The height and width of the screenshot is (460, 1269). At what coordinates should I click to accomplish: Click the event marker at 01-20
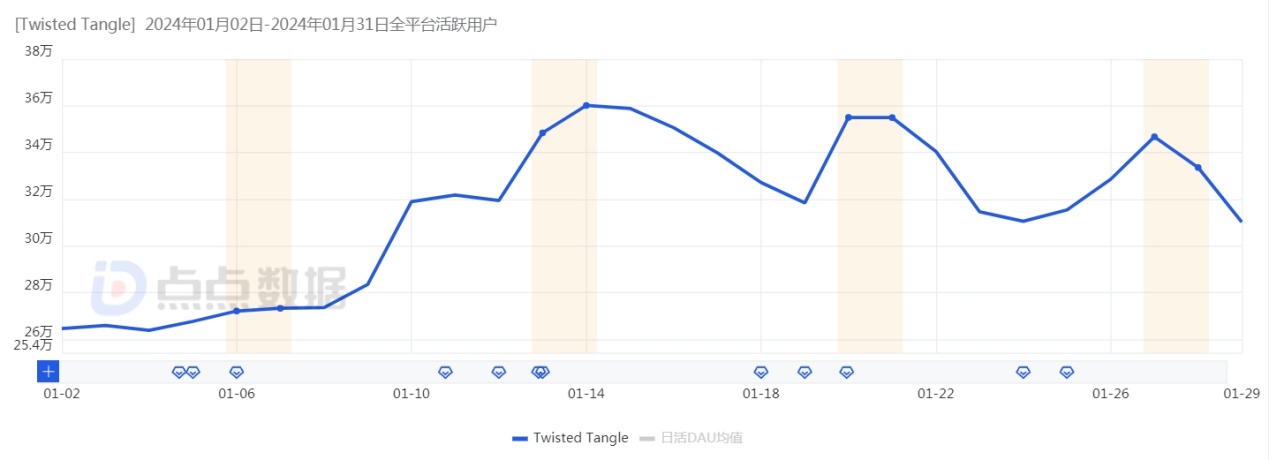[847, 372]
